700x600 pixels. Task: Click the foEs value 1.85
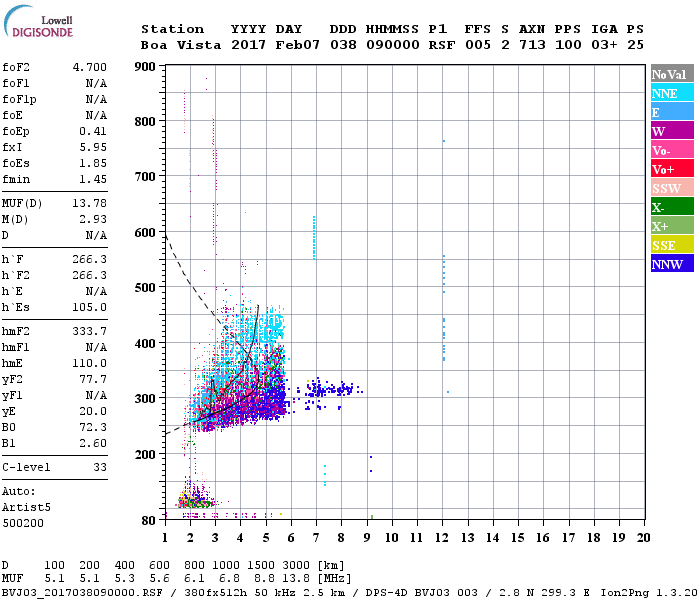coord(93,163)
